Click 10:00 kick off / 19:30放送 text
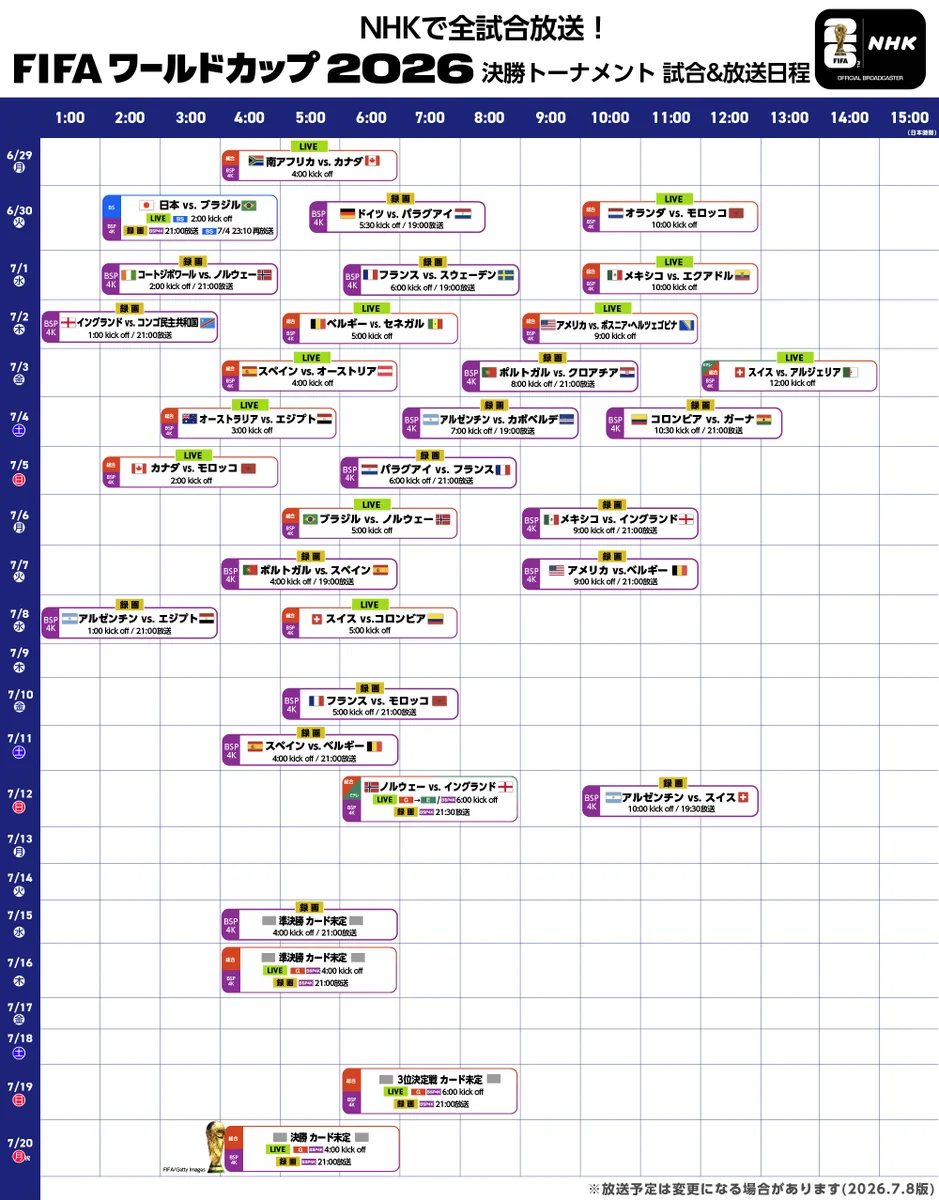Screen dimensions: 939x1200 point(671,810)
